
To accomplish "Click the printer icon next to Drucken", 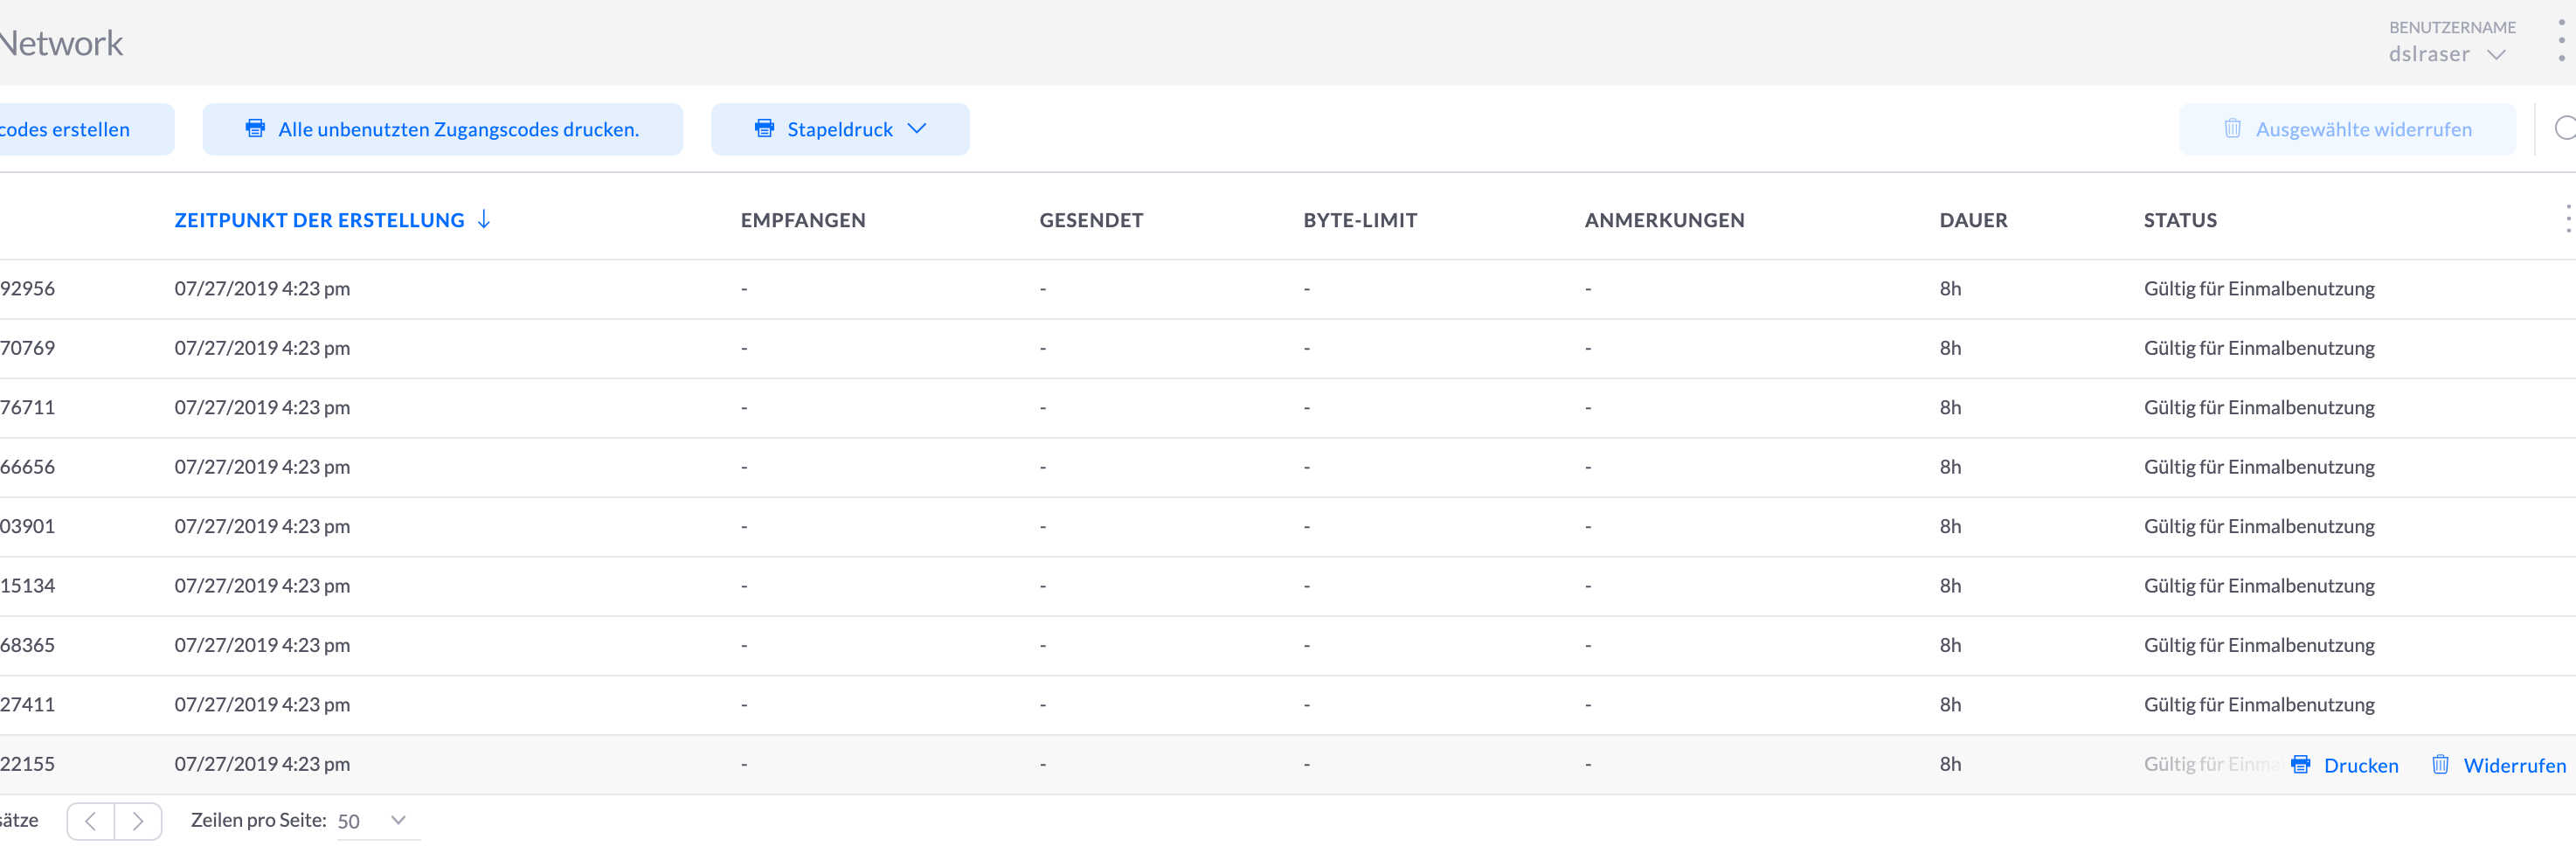I will tap(2300, 765).
